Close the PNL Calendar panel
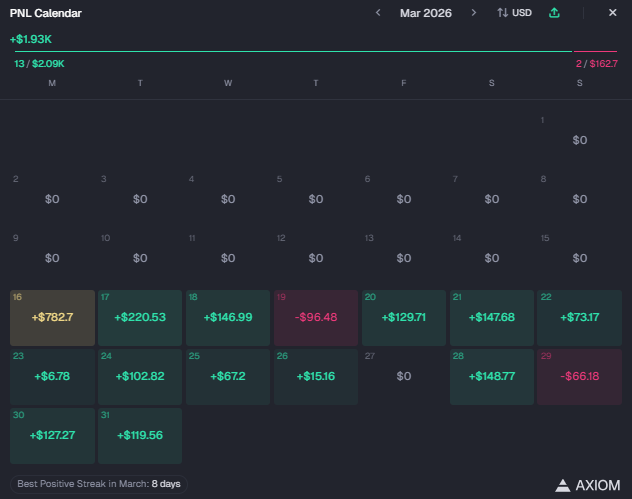The width and height of the screenshot is (632, 499). pos(613,13)
